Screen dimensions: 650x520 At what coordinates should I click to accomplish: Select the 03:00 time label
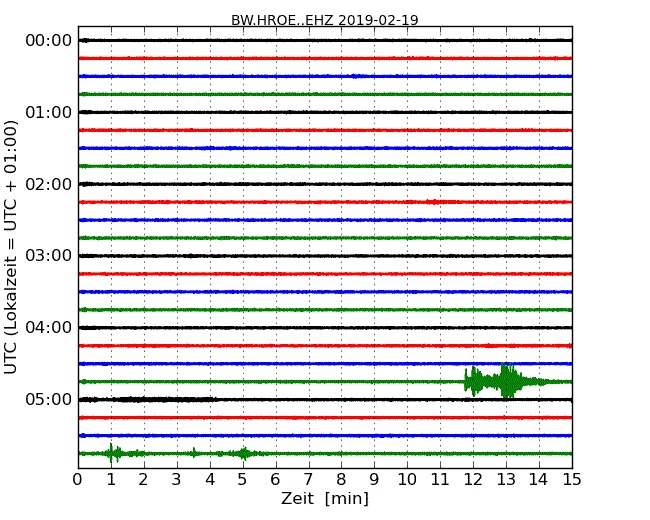click(x=49, y=256)
